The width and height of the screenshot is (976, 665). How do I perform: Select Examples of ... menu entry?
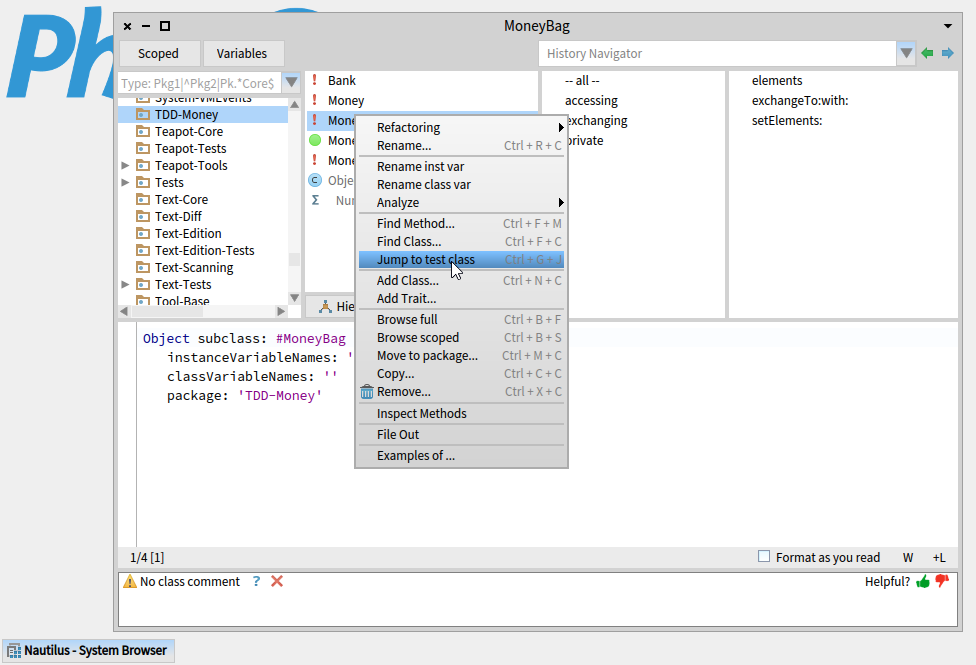[x=461, y=456]
